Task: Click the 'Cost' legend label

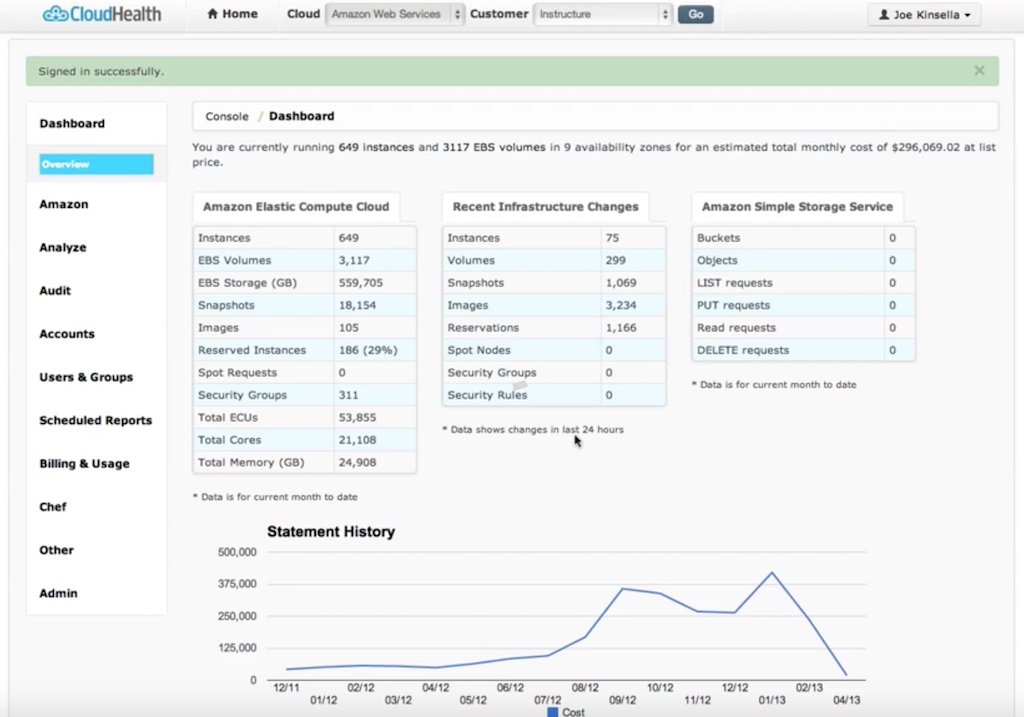Action: [573, 712]
